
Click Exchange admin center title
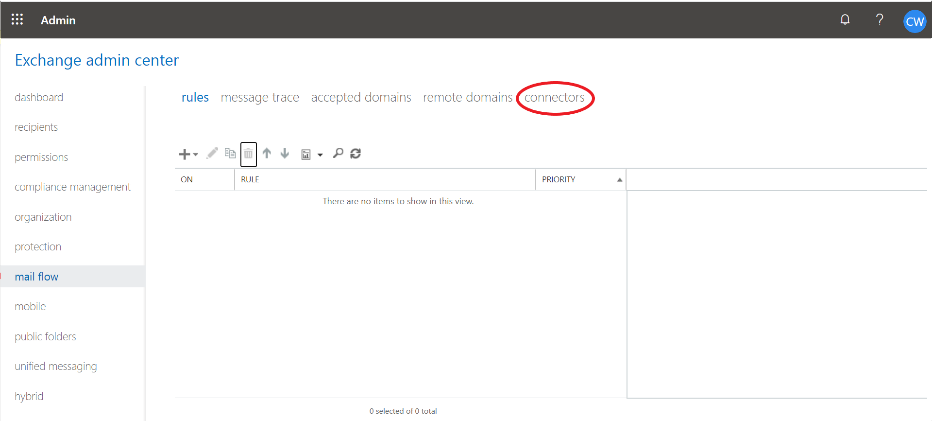(x=97, y=60)
